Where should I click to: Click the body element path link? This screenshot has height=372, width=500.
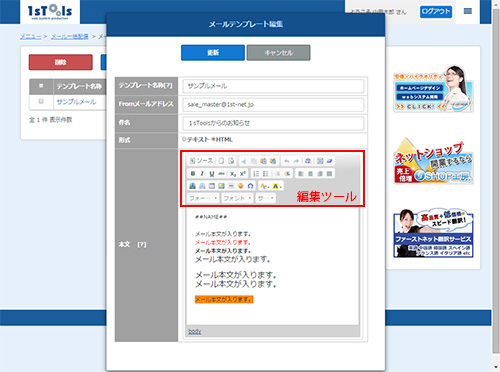click(195, 331)
